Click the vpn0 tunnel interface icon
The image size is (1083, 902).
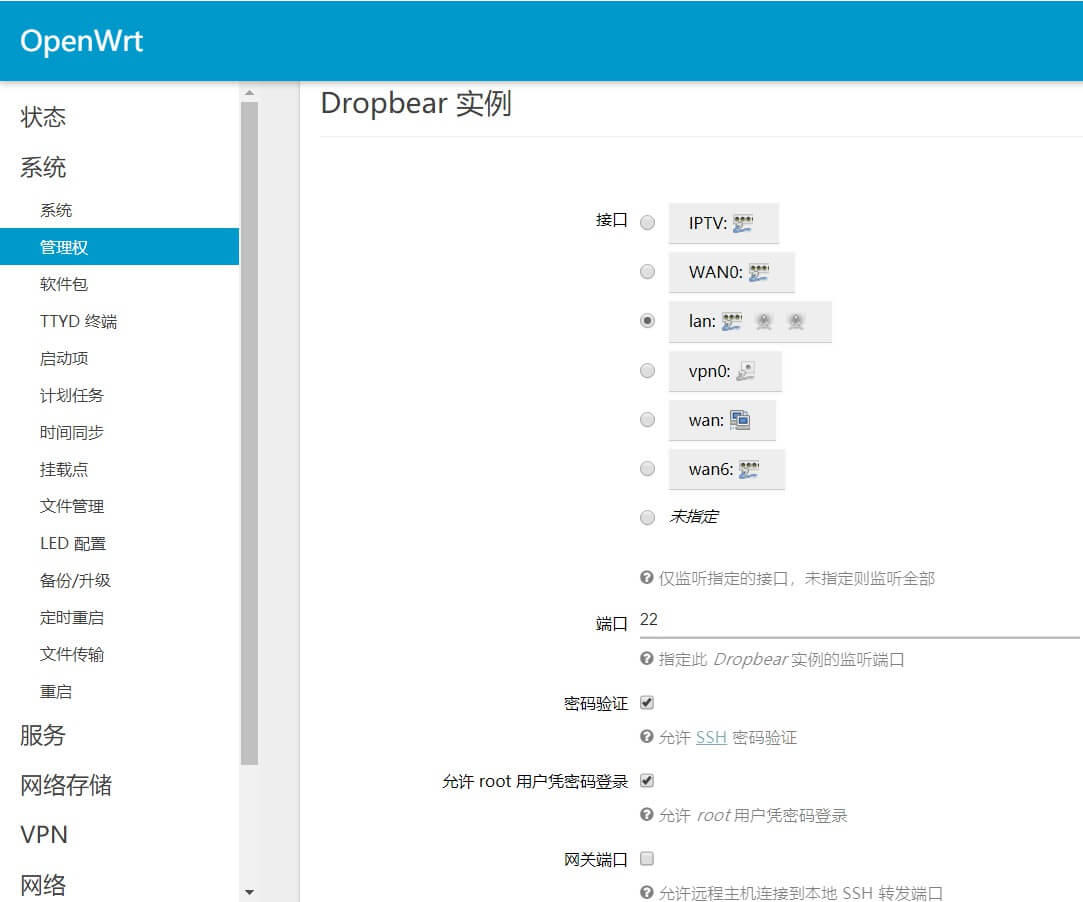click(x=745, y=371)
